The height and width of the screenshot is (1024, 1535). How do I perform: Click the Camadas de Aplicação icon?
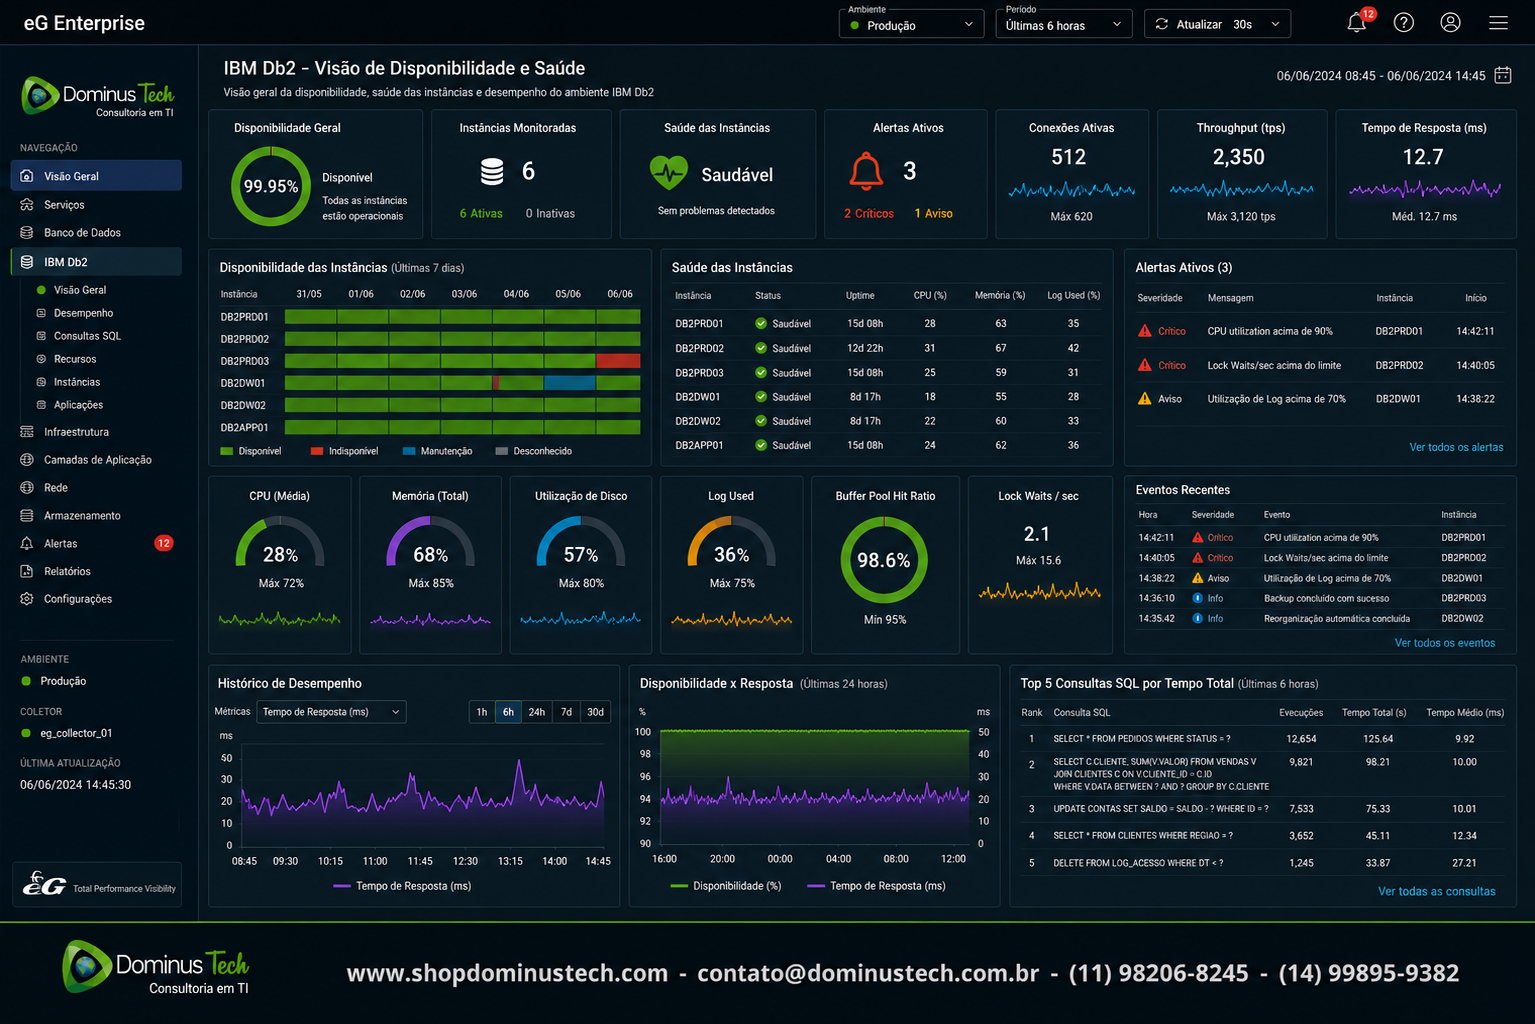pyautogui.click(x=27, y=460)
